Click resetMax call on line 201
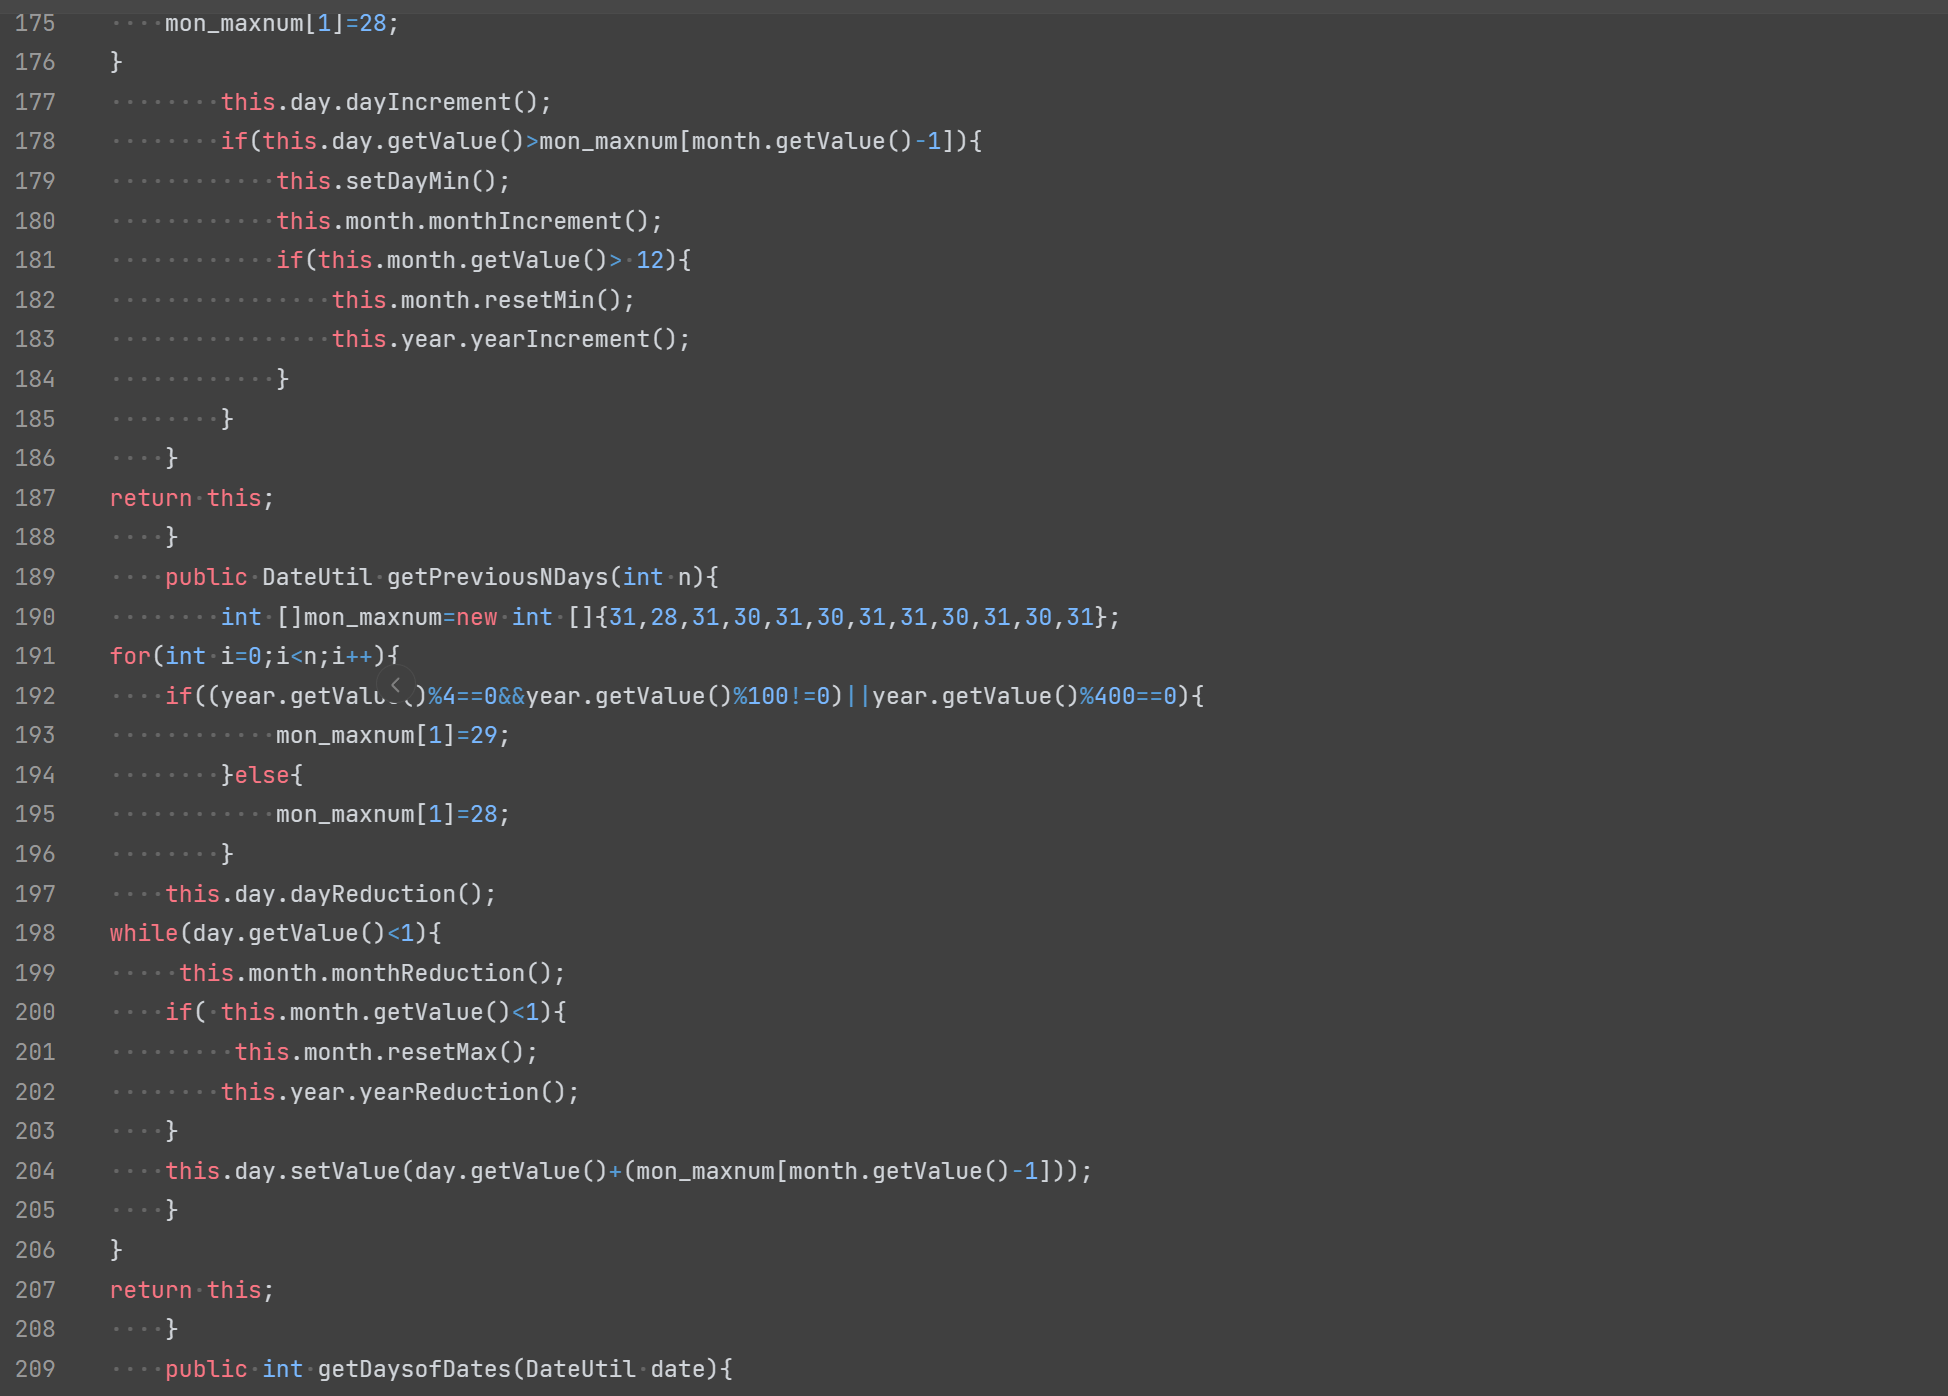Image resolution: width=1948 pixels, height=1396 pixels. click(442, 1052)
